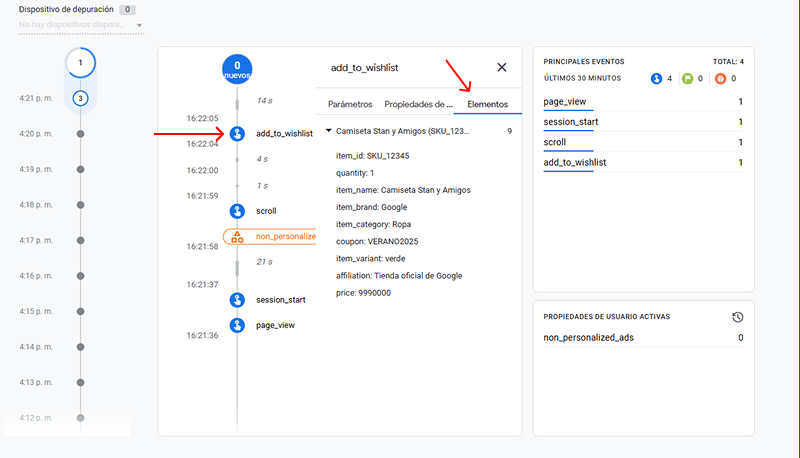The width and height of the screenshot is (800, 458).
Task: Click the green conversions flag icon
Action: [x=687, y=79]
